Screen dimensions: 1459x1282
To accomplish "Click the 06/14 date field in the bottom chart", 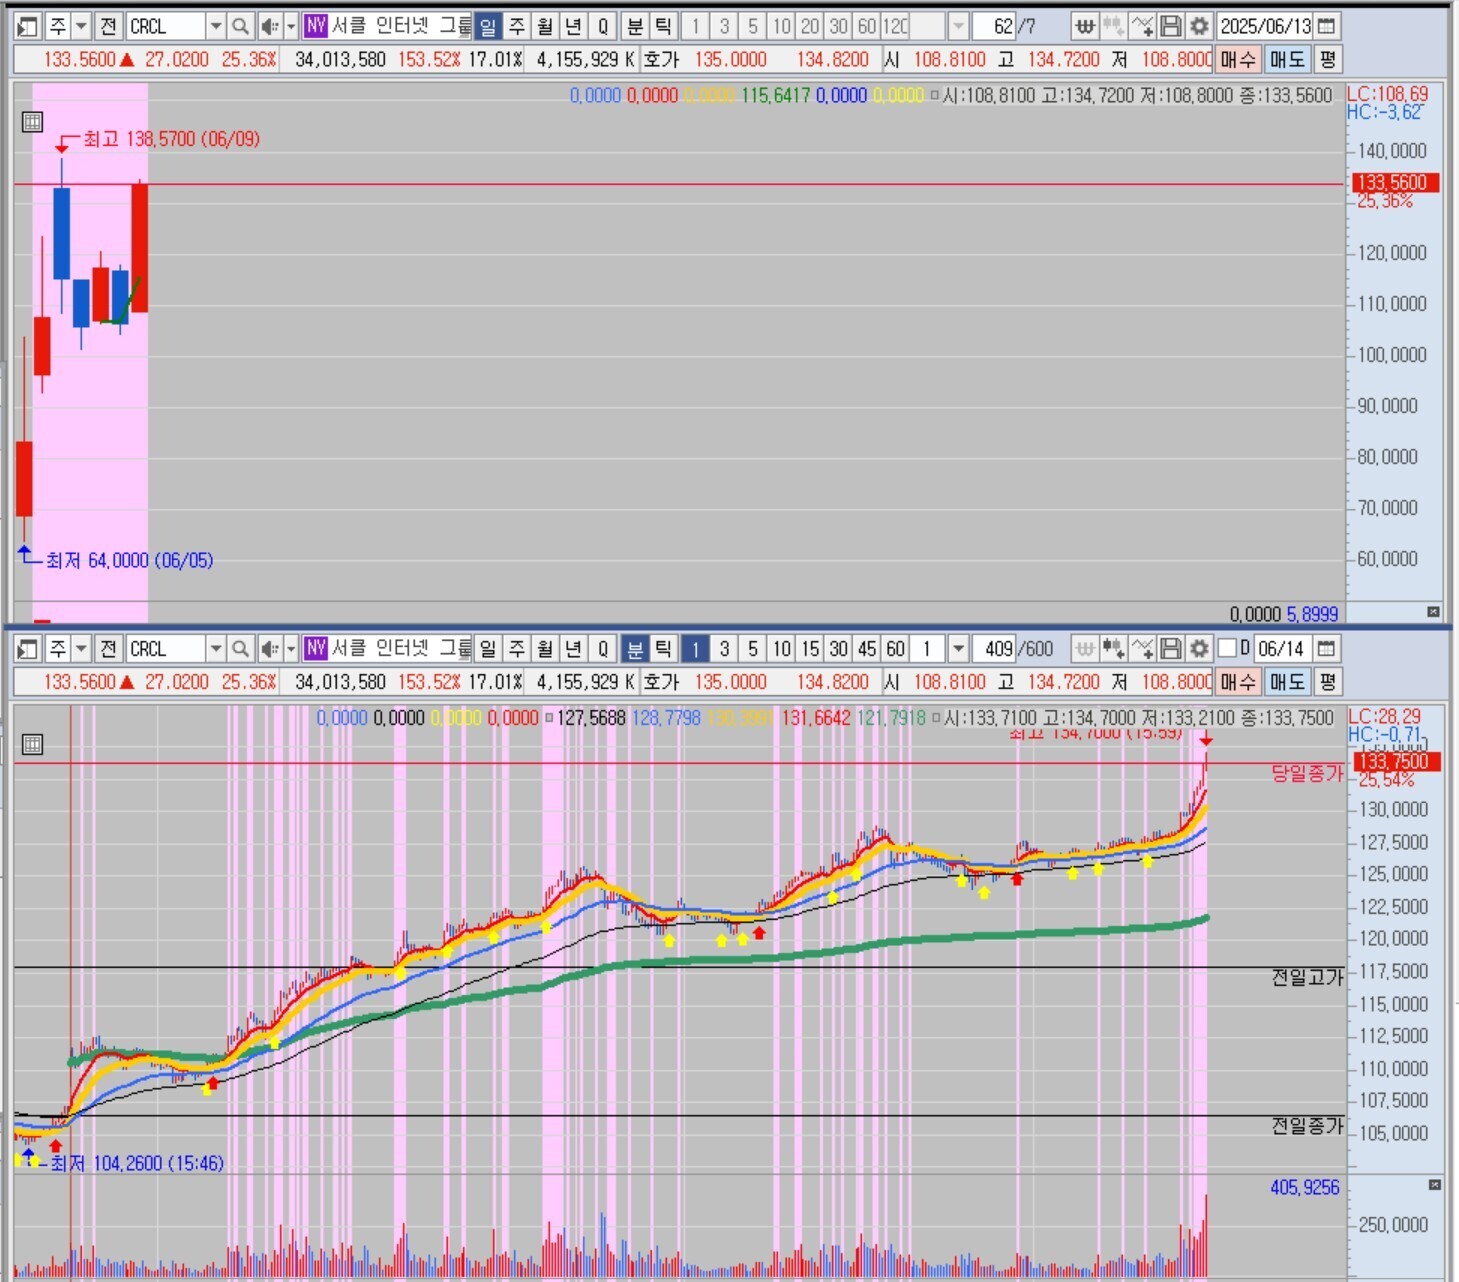I will (1282, 649).
